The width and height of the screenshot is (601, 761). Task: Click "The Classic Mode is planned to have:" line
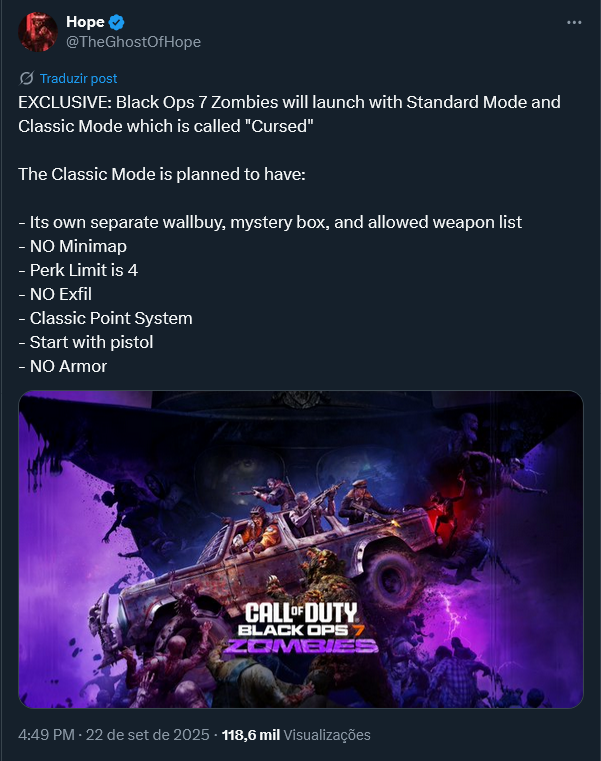pos(162,174)
